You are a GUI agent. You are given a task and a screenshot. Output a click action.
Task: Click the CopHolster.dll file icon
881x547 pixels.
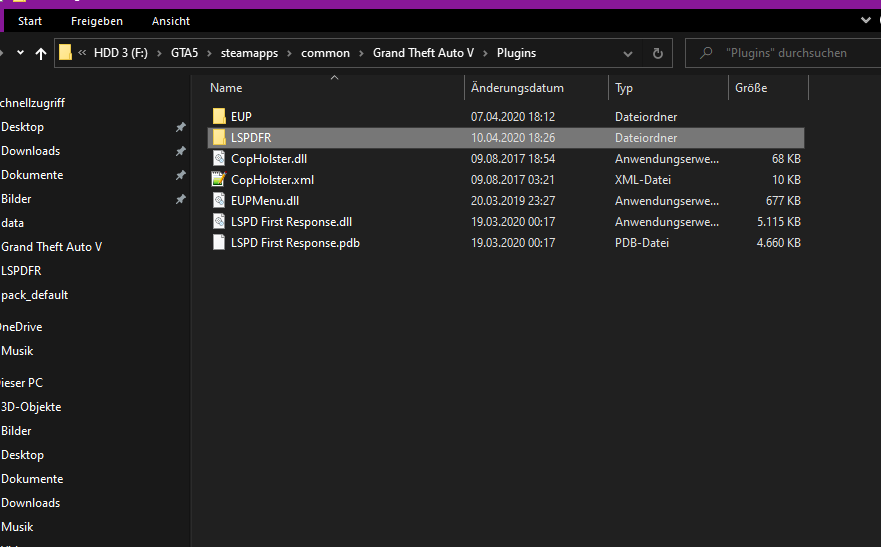click(219, 159)
